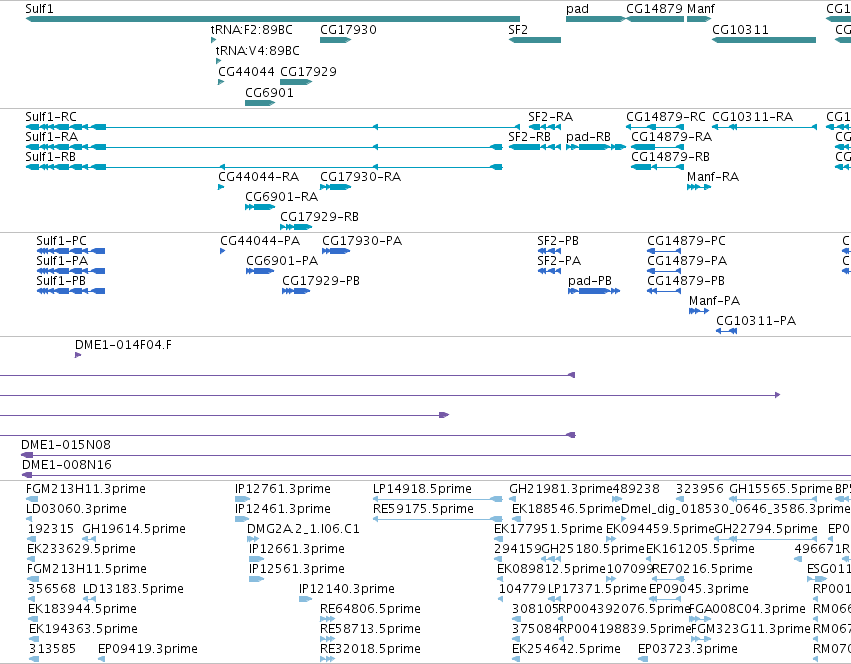Open the CG17929-PB protein feature
Screen dimensions: 851x664
pos(296,291)
